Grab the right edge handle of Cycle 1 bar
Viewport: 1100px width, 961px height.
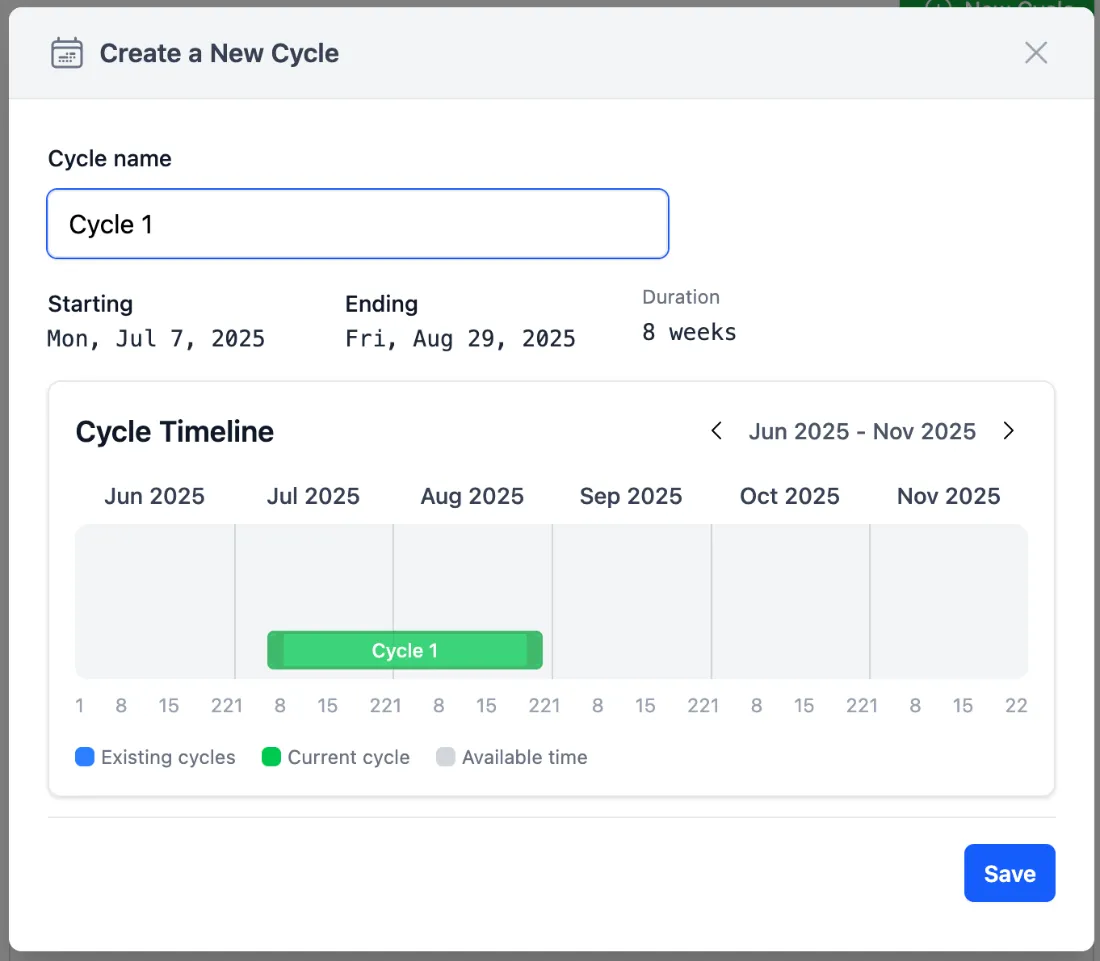tap(535, 650)
